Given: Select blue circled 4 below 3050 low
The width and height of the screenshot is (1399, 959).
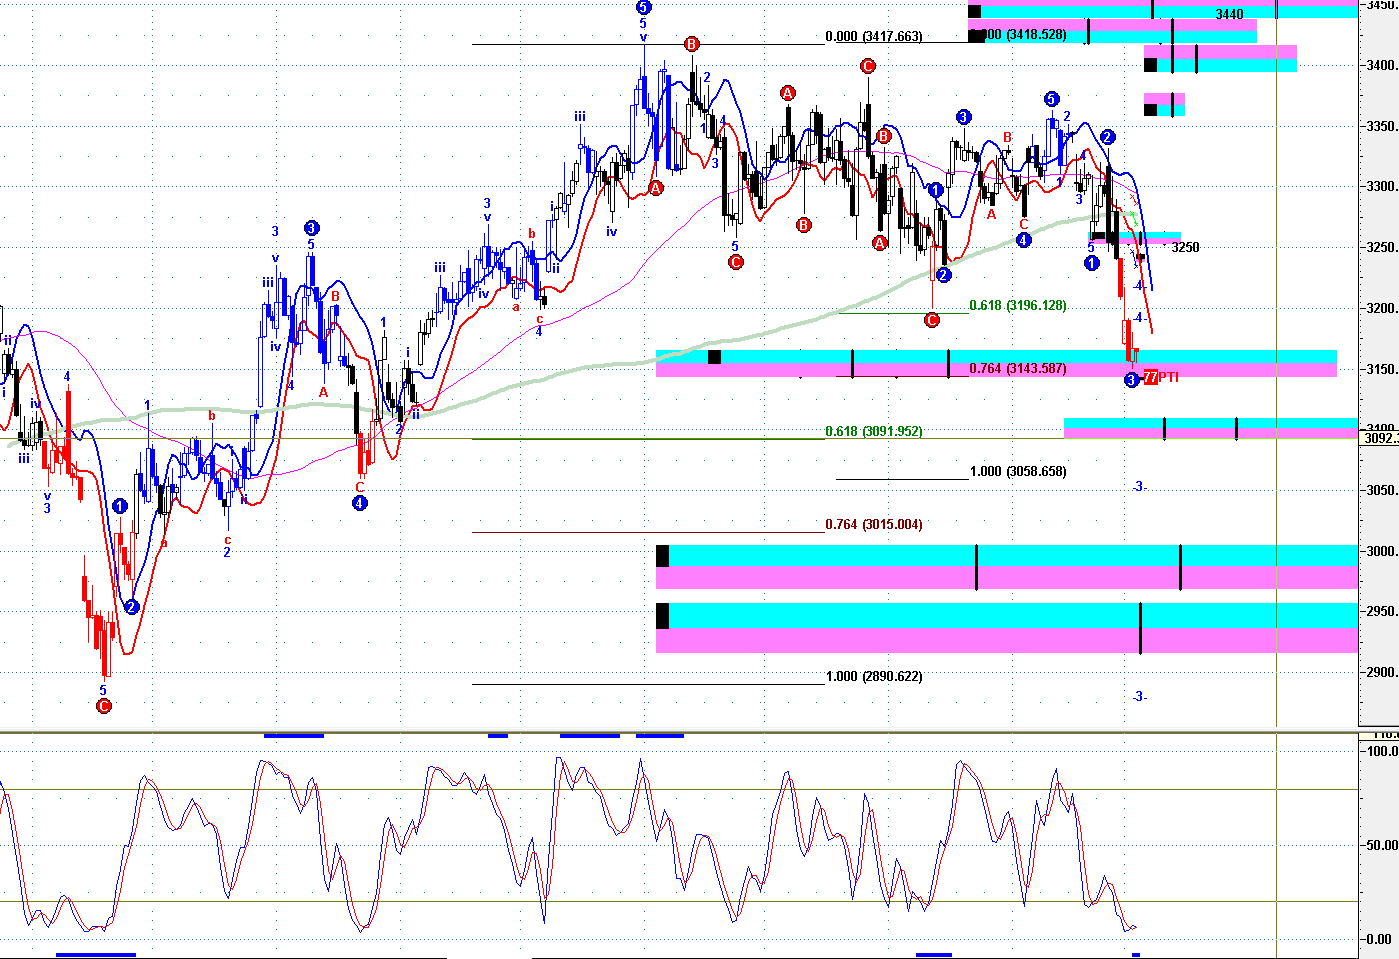Looking at the screenshot, I should point(360,503).
